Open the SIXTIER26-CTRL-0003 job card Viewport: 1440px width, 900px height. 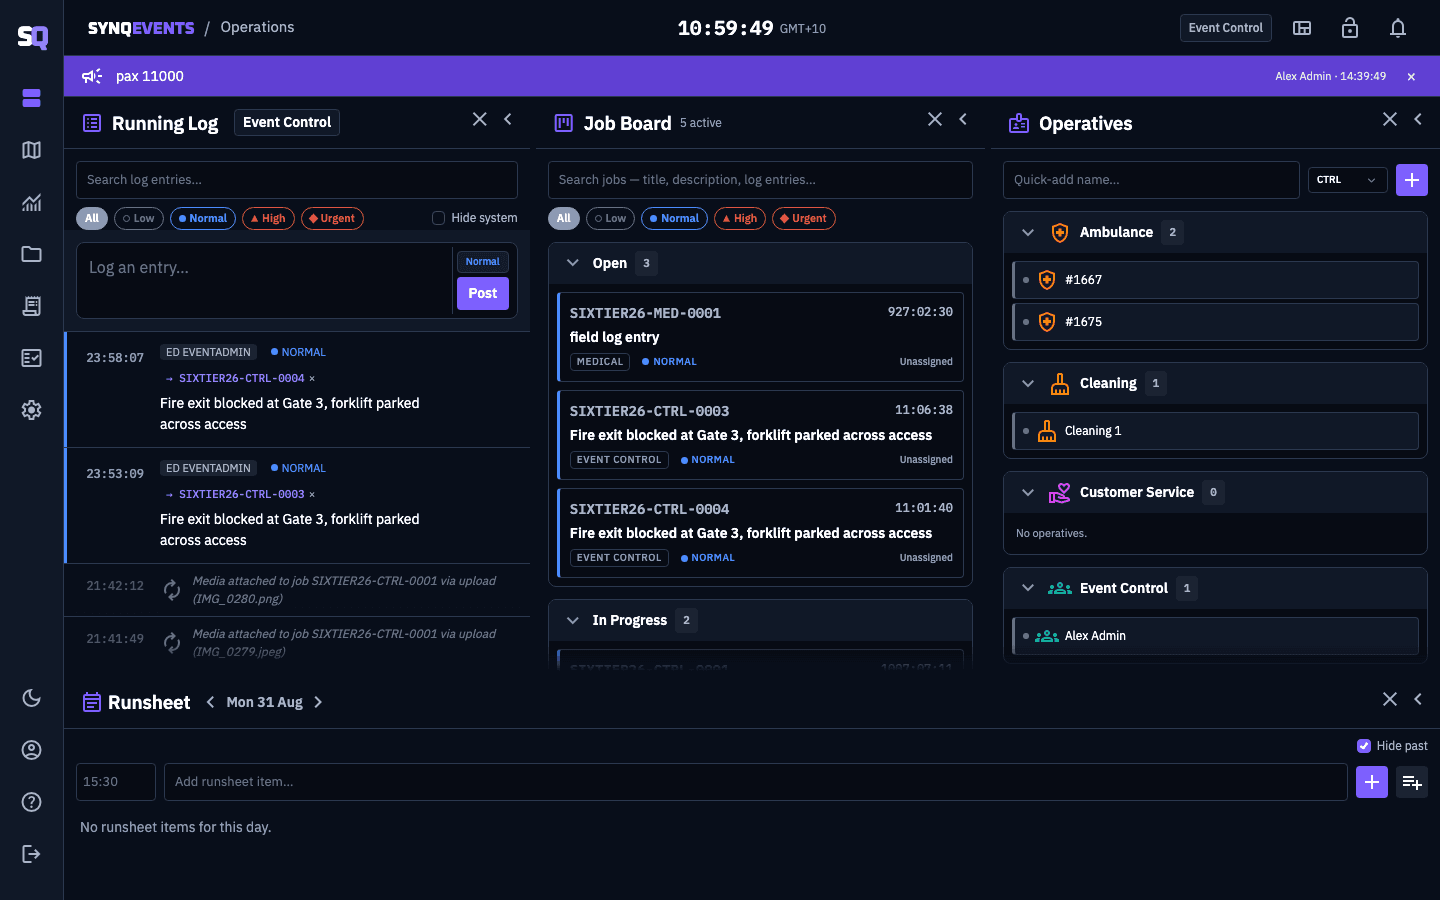[x=760, y=435]
